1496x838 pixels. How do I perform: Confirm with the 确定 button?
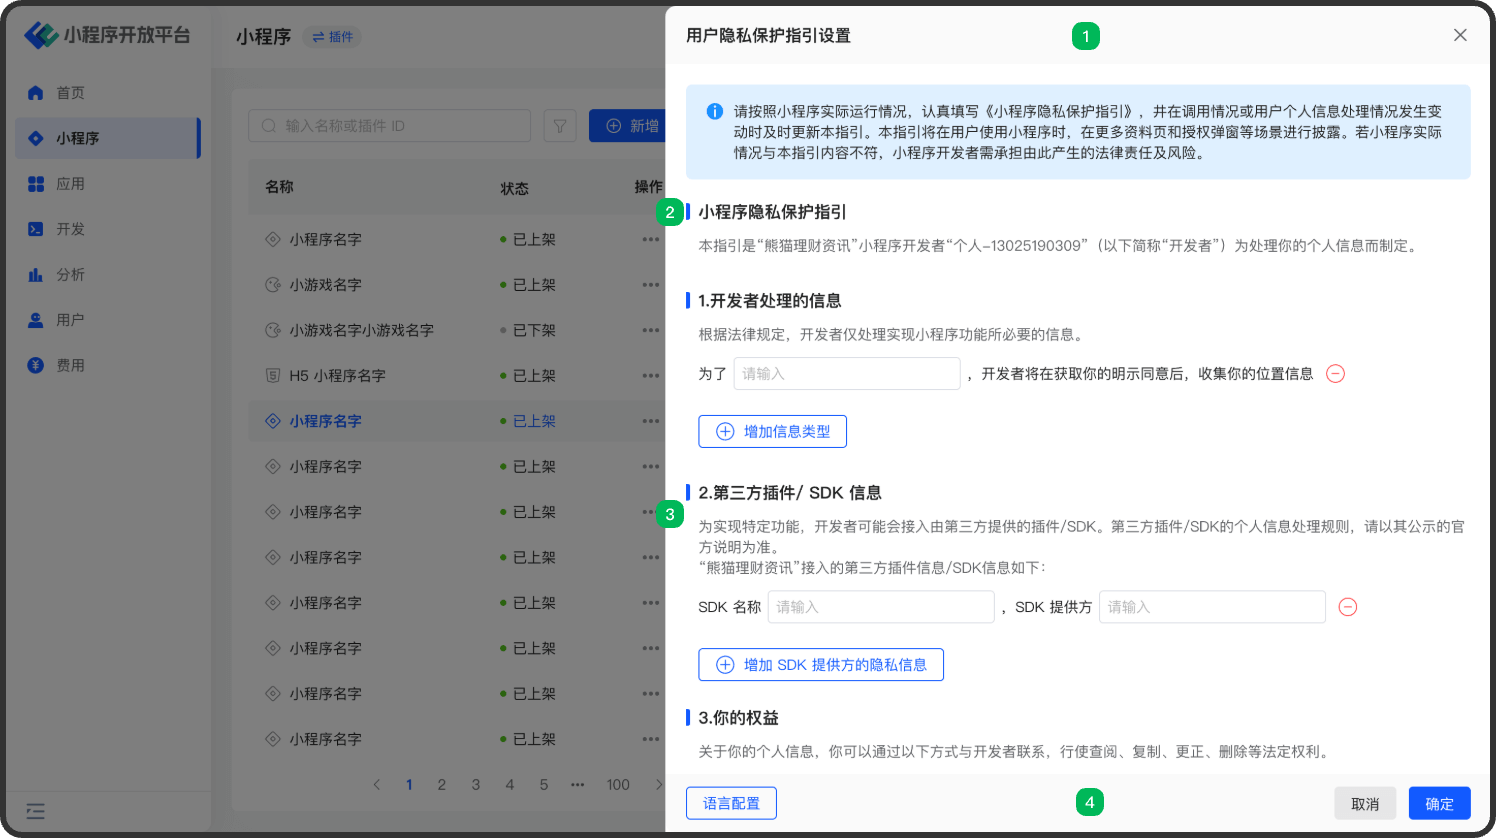point(1439,804)
